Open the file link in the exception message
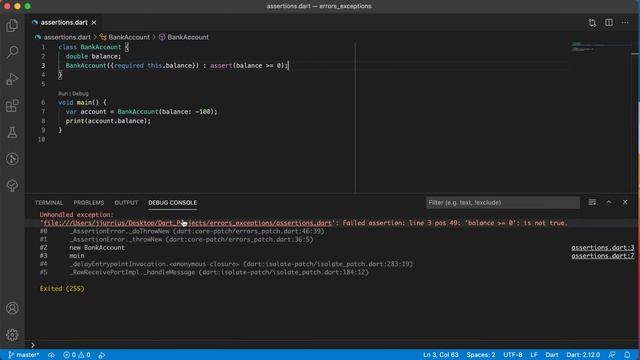The image size is (640, 360). [187, 223]
